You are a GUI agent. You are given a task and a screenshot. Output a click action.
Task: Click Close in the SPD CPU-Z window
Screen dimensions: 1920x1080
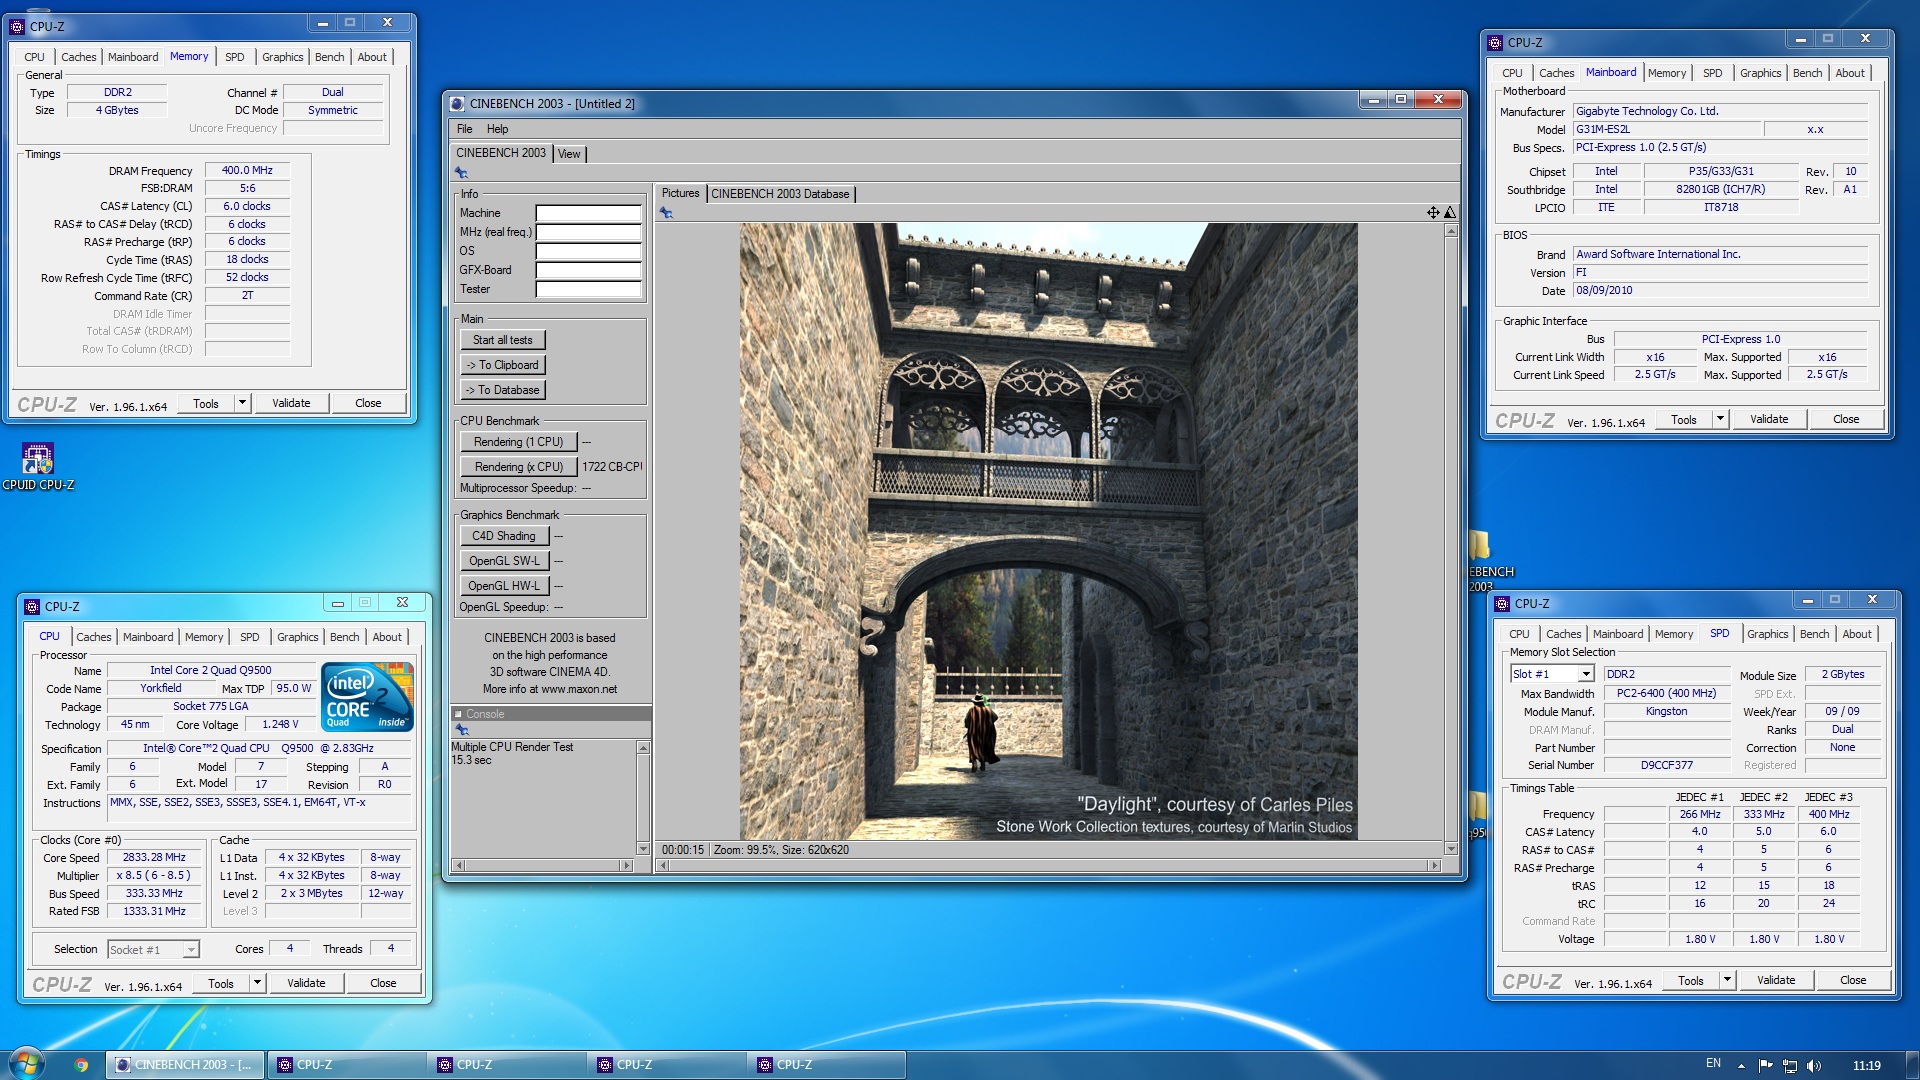click(1852, 980)
